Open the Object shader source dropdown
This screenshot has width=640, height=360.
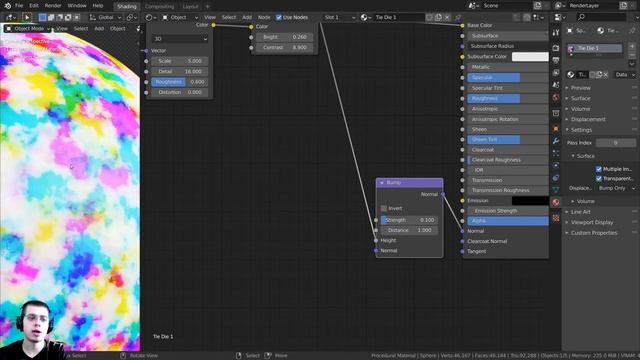pos(180,18)
